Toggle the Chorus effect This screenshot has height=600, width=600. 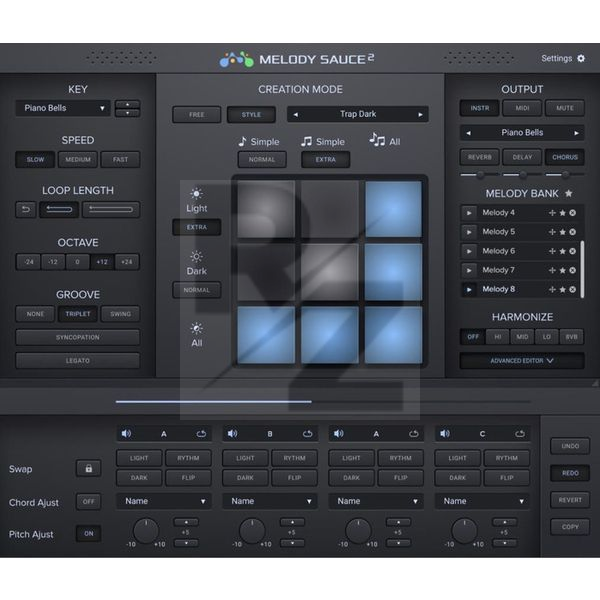565,157
